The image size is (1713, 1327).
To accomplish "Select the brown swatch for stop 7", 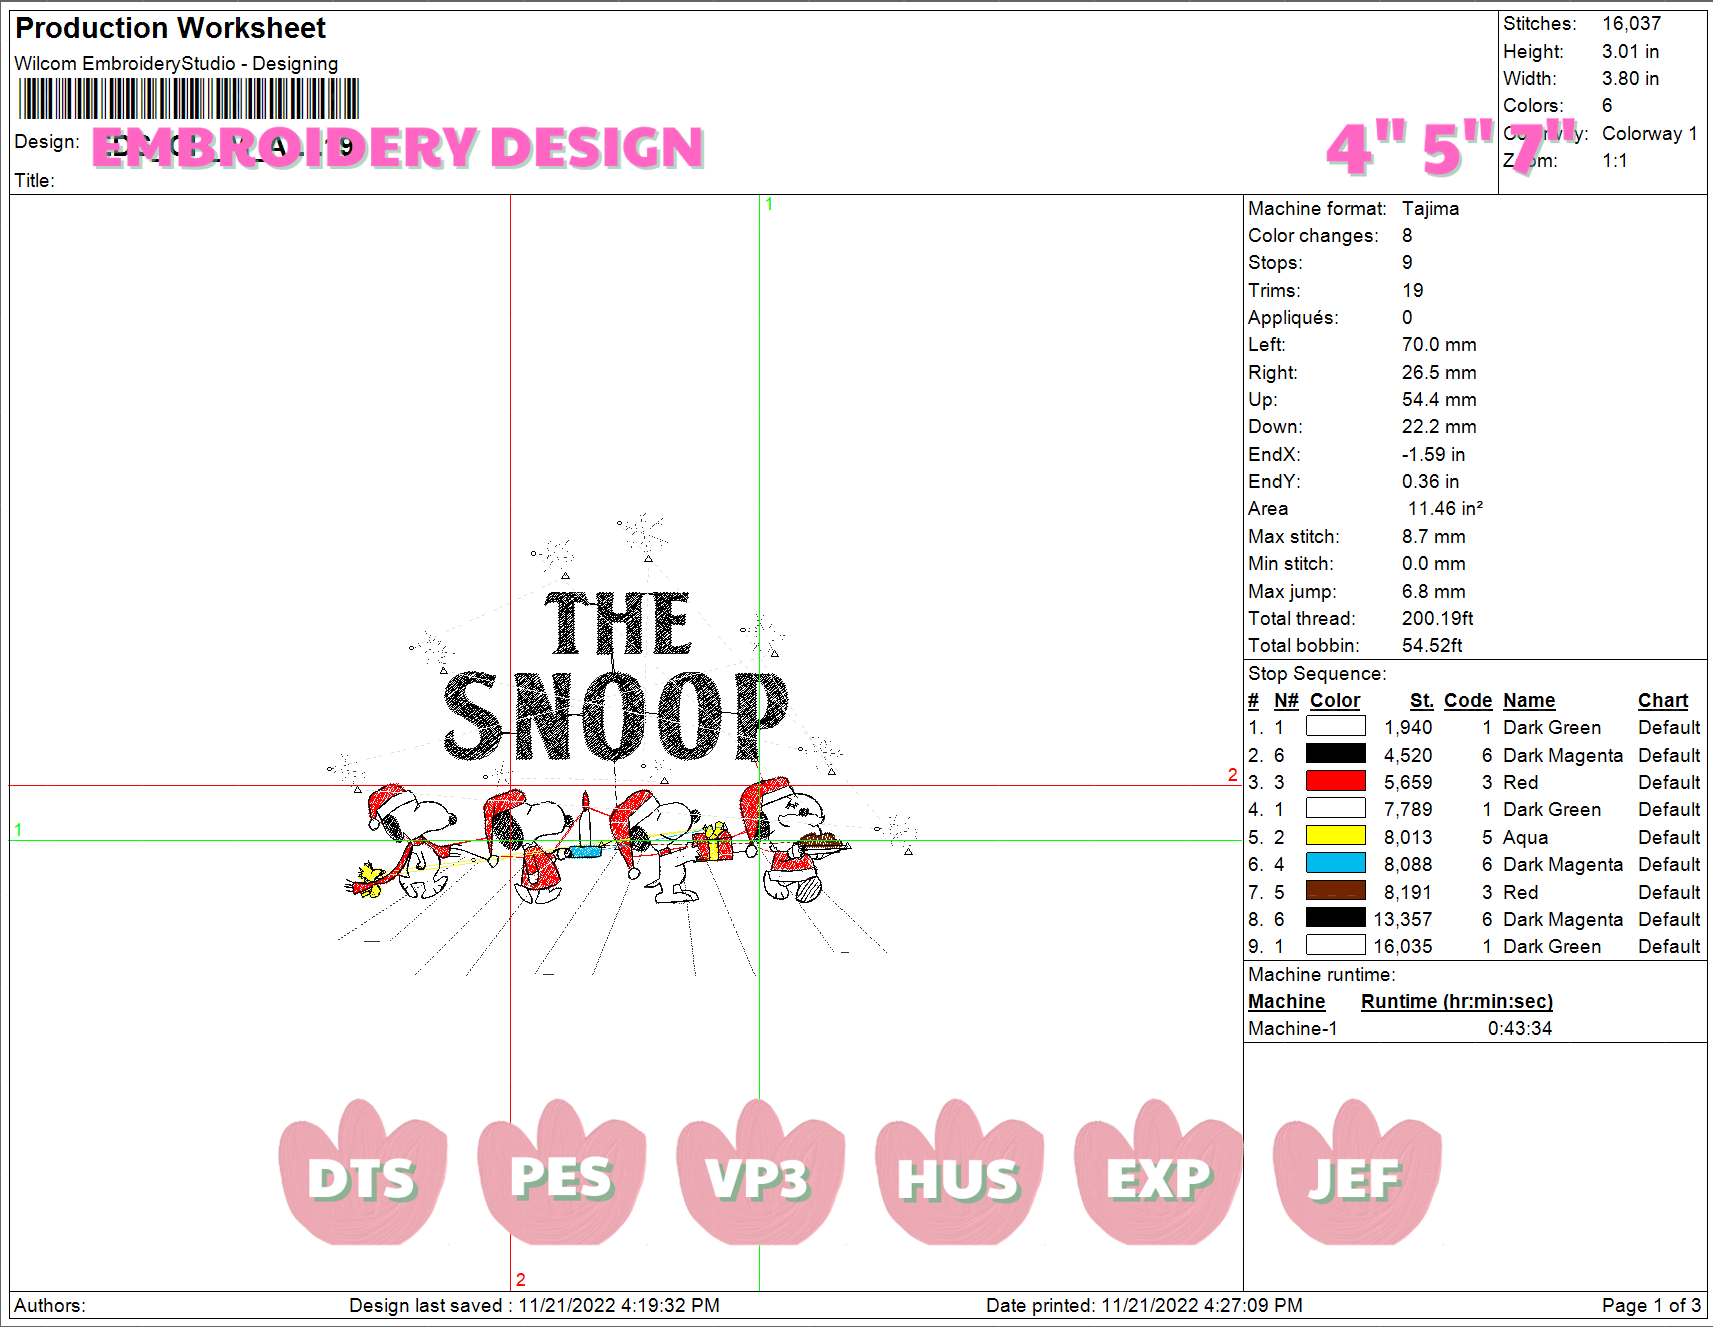I will click(x=1335, y=889).
